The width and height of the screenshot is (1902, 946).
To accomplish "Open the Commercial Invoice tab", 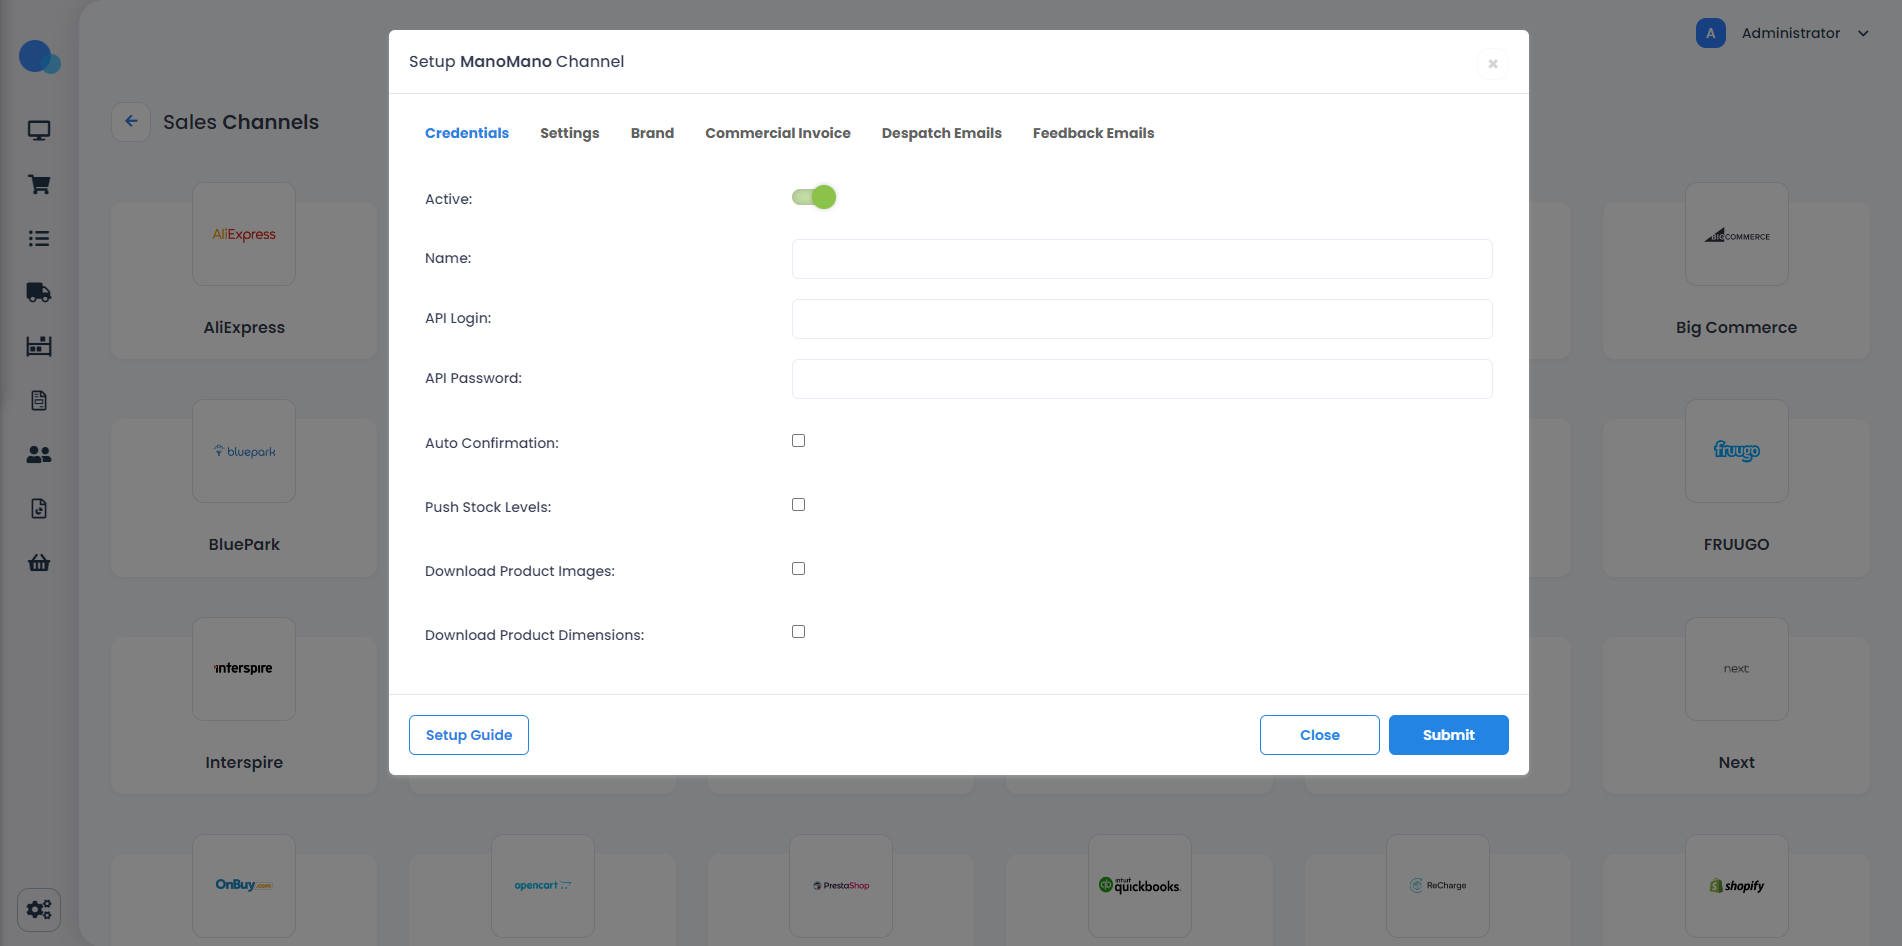I will [777, 134].
